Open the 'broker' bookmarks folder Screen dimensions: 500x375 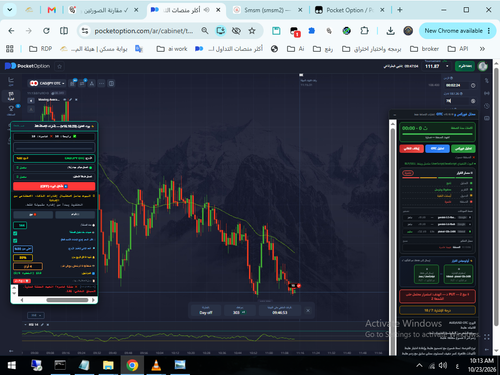point(424,49)
